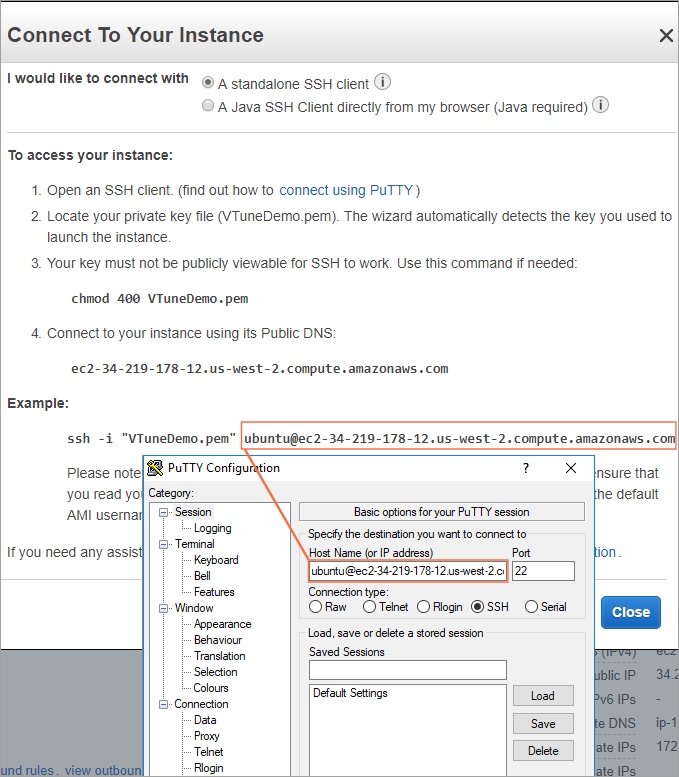Viewport: 679px width, 777px height.
Task: Close the PuTTY Configuration window
Action: (571, 468)
